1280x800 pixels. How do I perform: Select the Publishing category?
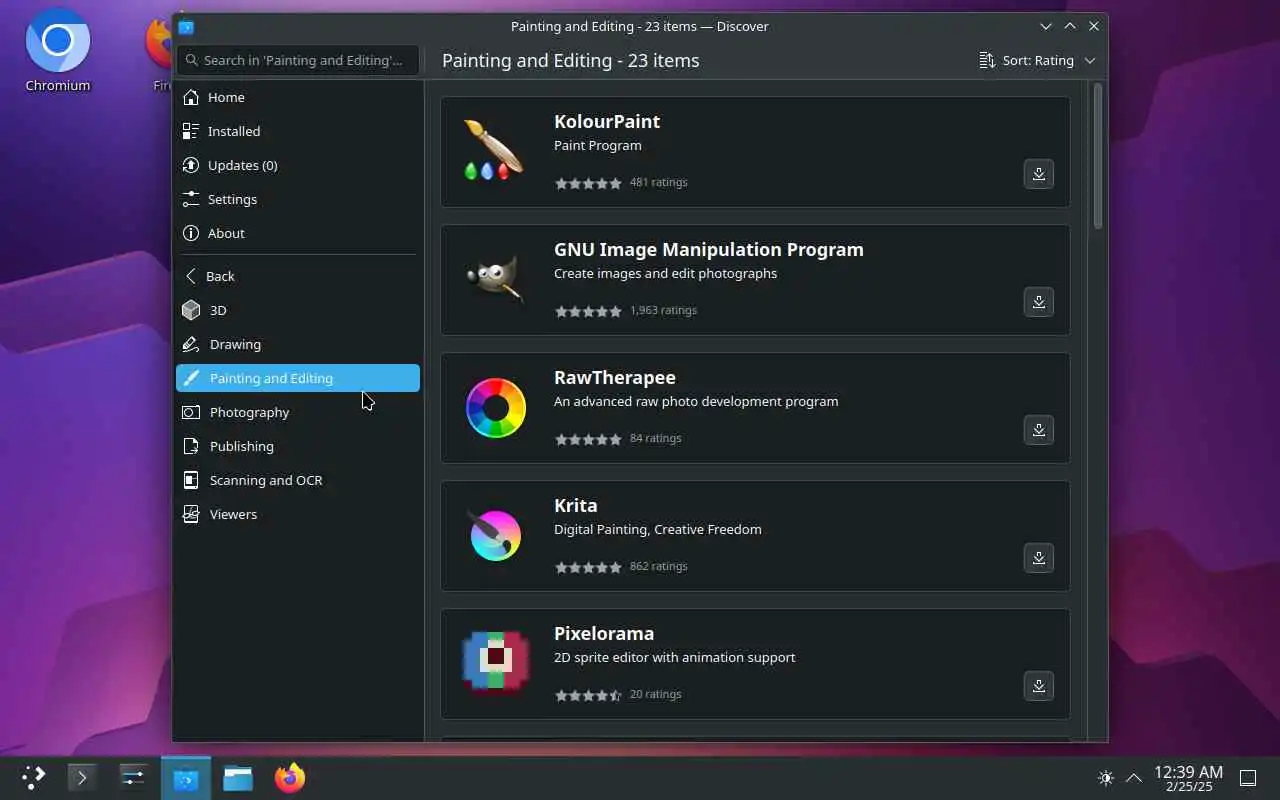298,446
